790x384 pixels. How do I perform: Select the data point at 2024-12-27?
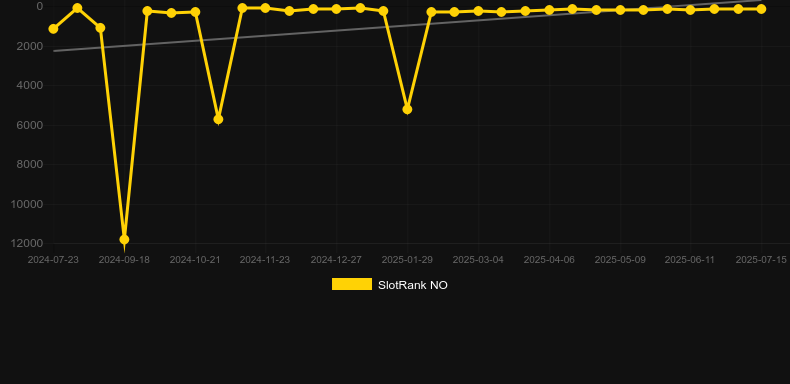336,9
